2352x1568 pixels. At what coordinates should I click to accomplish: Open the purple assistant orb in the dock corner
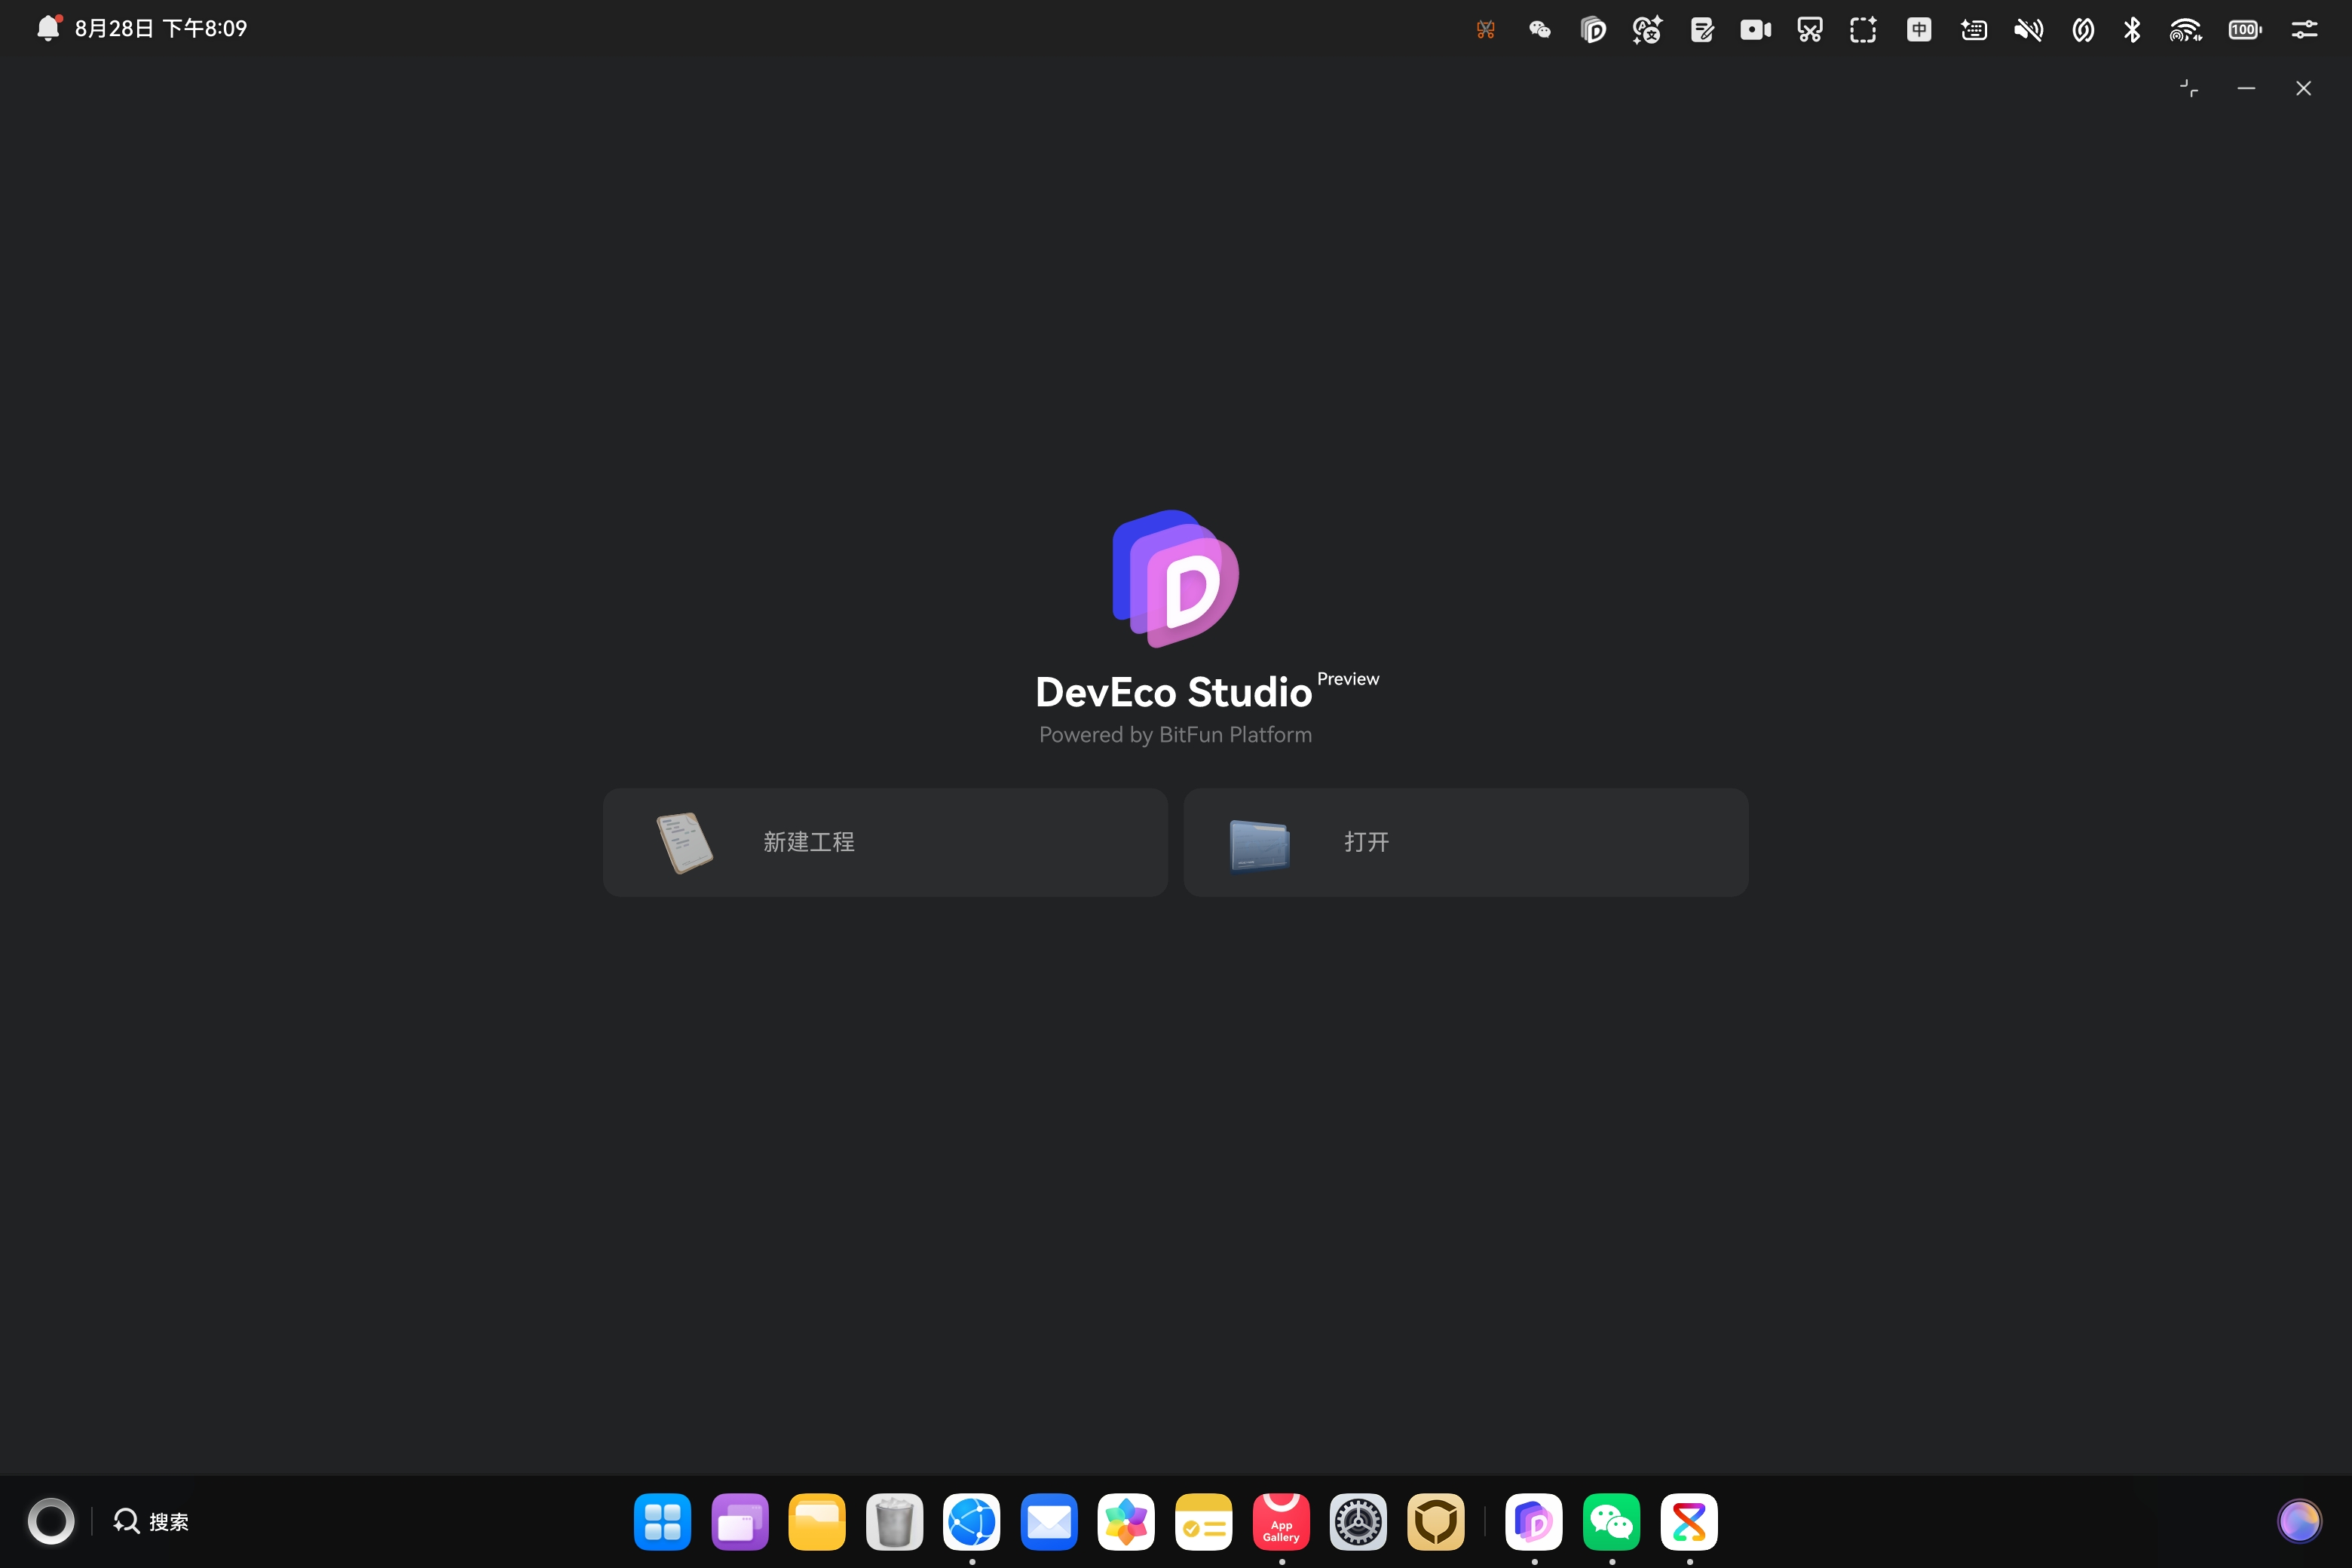click(2300, 1521)
